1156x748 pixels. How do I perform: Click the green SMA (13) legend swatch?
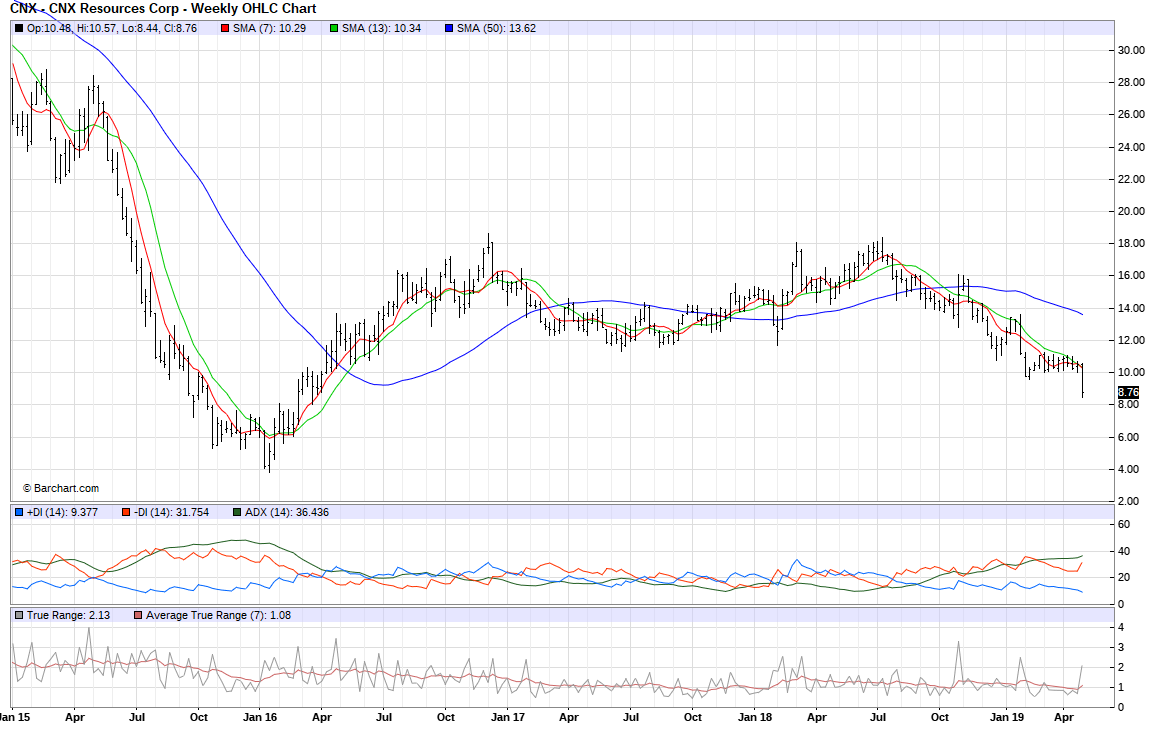tap(334, 29)
